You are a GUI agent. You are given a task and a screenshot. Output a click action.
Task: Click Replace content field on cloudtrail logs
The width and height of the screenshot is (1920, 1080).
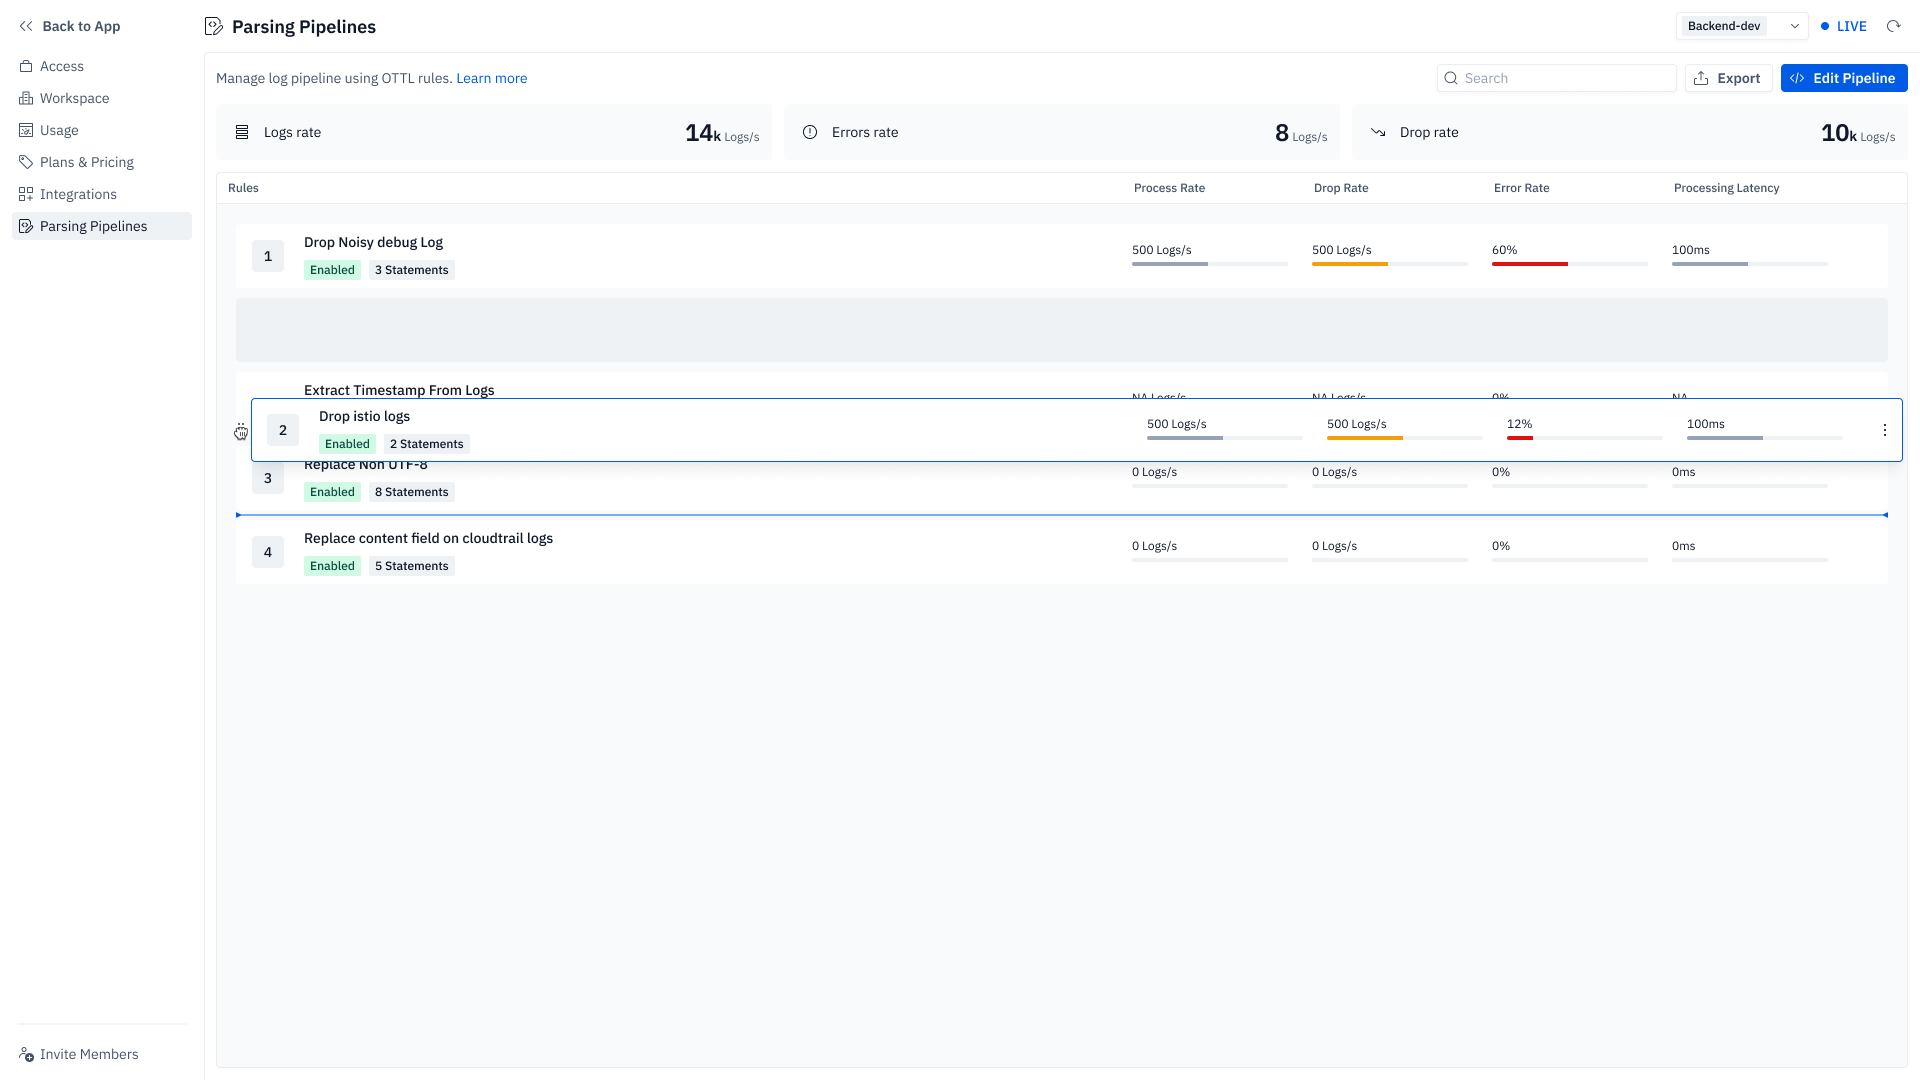[x=428, y=538]
